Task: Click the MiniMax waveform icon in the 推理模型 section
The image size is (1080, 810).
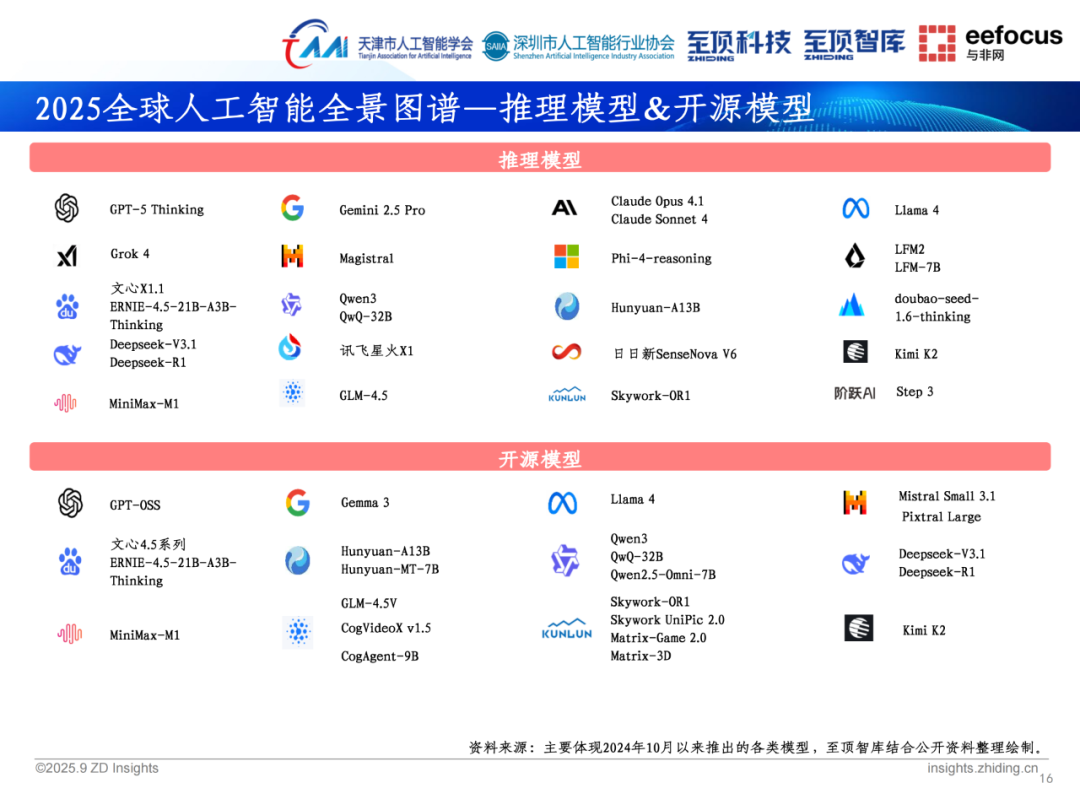Action: pyautogui.click(x=66, y=403)
